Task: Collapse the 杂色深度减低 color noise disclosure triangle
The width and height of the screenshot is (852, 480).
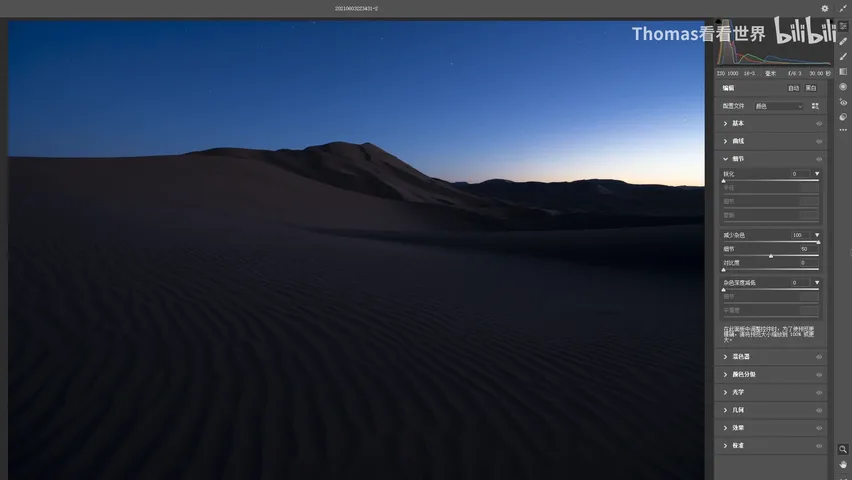Action: 817,283
